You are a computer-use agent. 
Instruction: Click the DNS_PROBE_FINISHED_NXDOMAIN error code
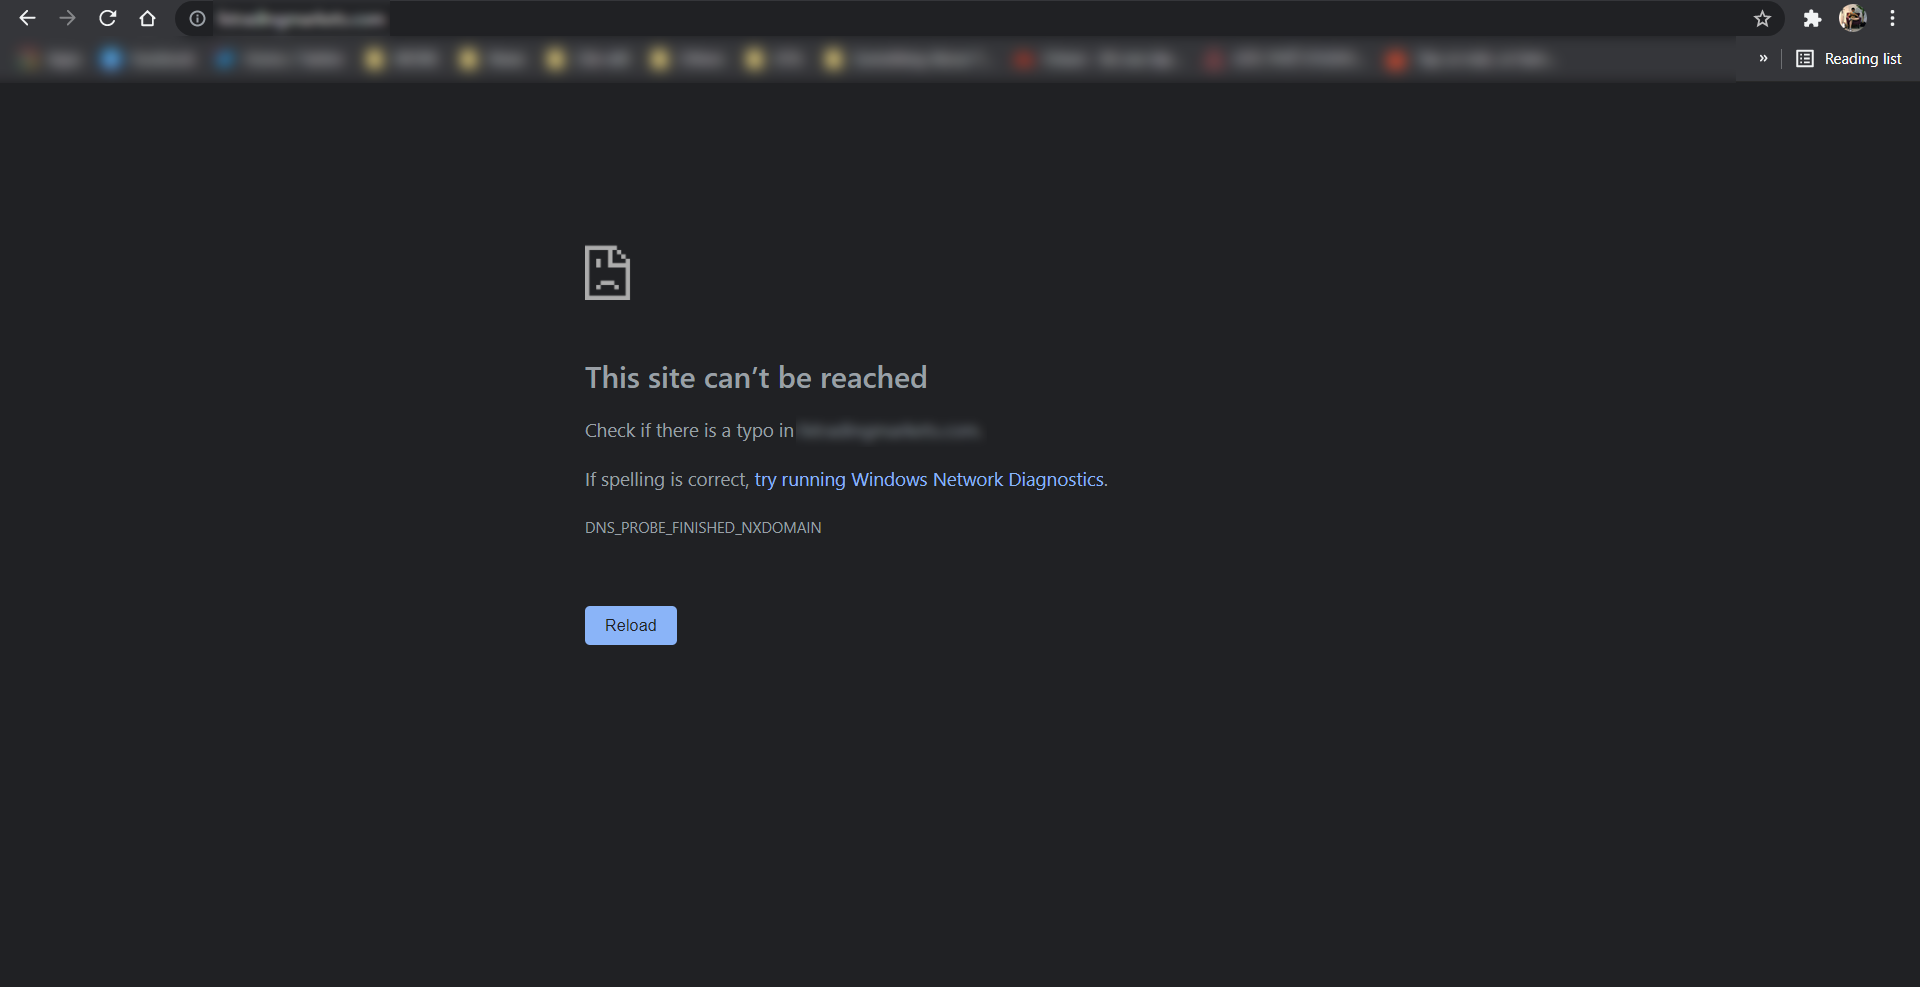click(x=703, y=528)
